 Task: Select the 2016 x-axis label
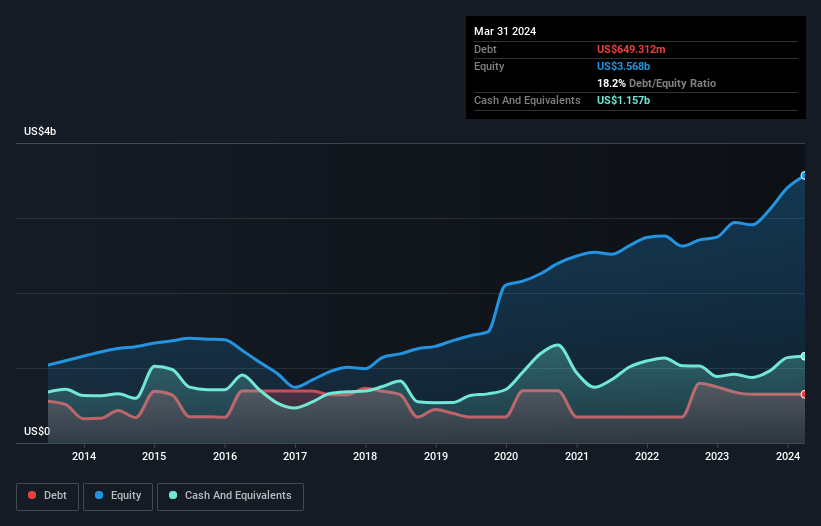[x=225, y=456]
